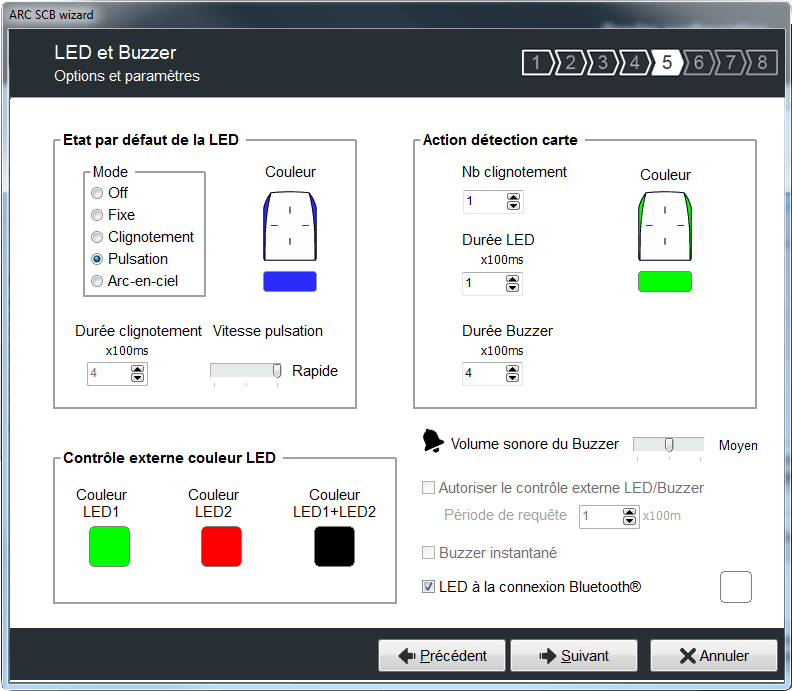Adjust the Volume sonore du Buzzer slider
Image resolution: width=792 pixels, height=691 pixels.
point(669,444)
